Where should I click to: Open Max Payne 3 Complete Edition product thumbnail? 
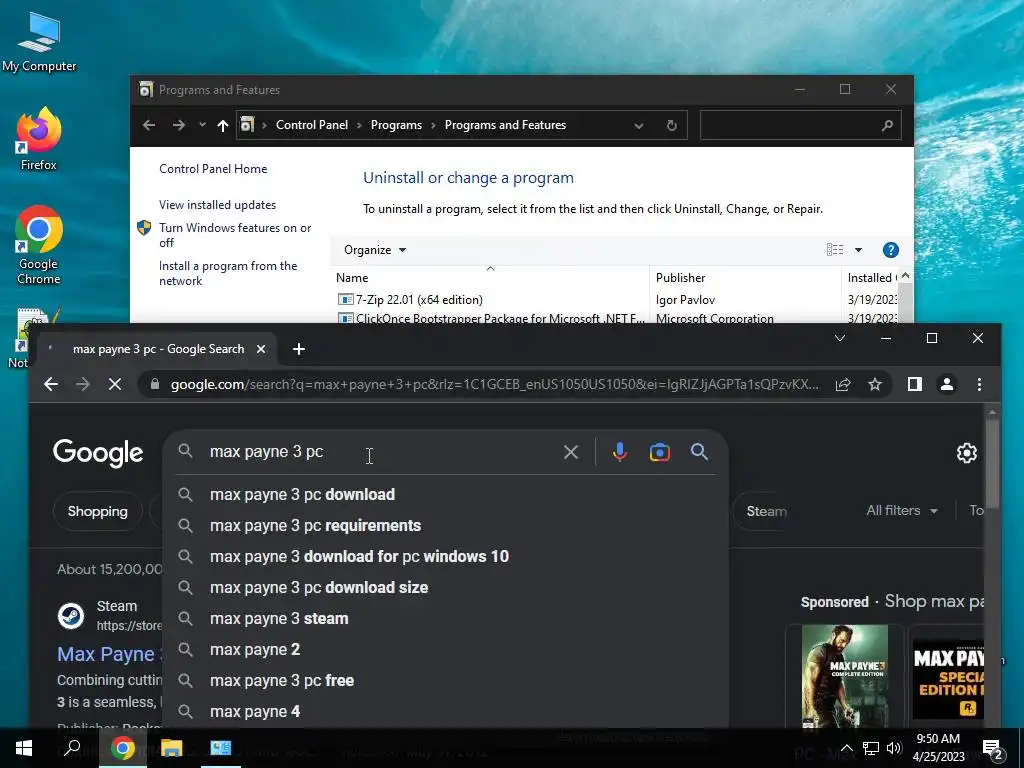[x=844, y=677]
